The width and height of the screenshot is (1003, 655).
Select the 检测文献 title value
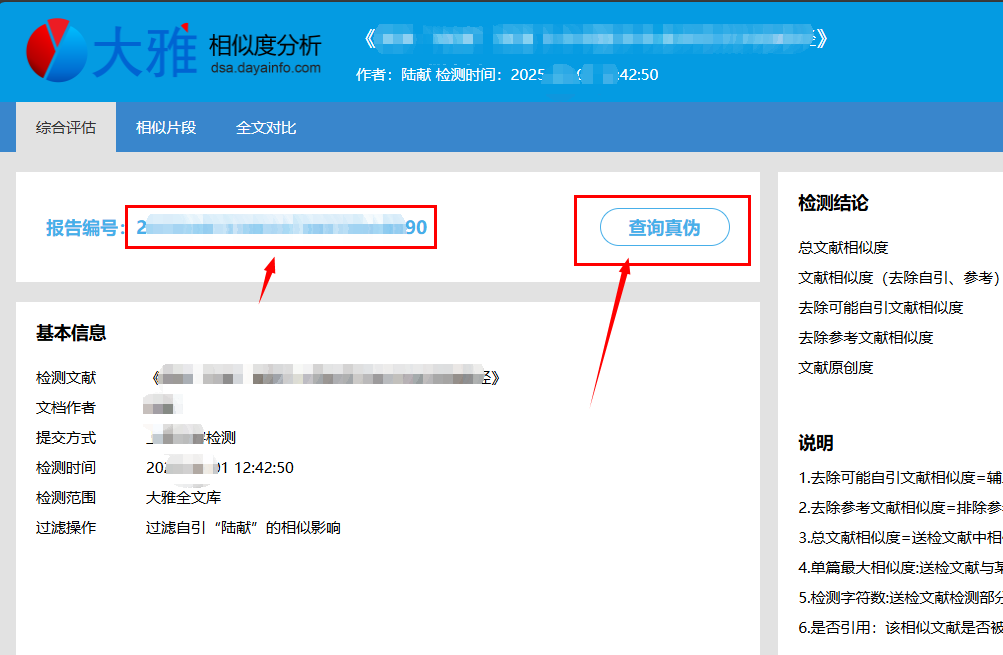coord(323,378)
